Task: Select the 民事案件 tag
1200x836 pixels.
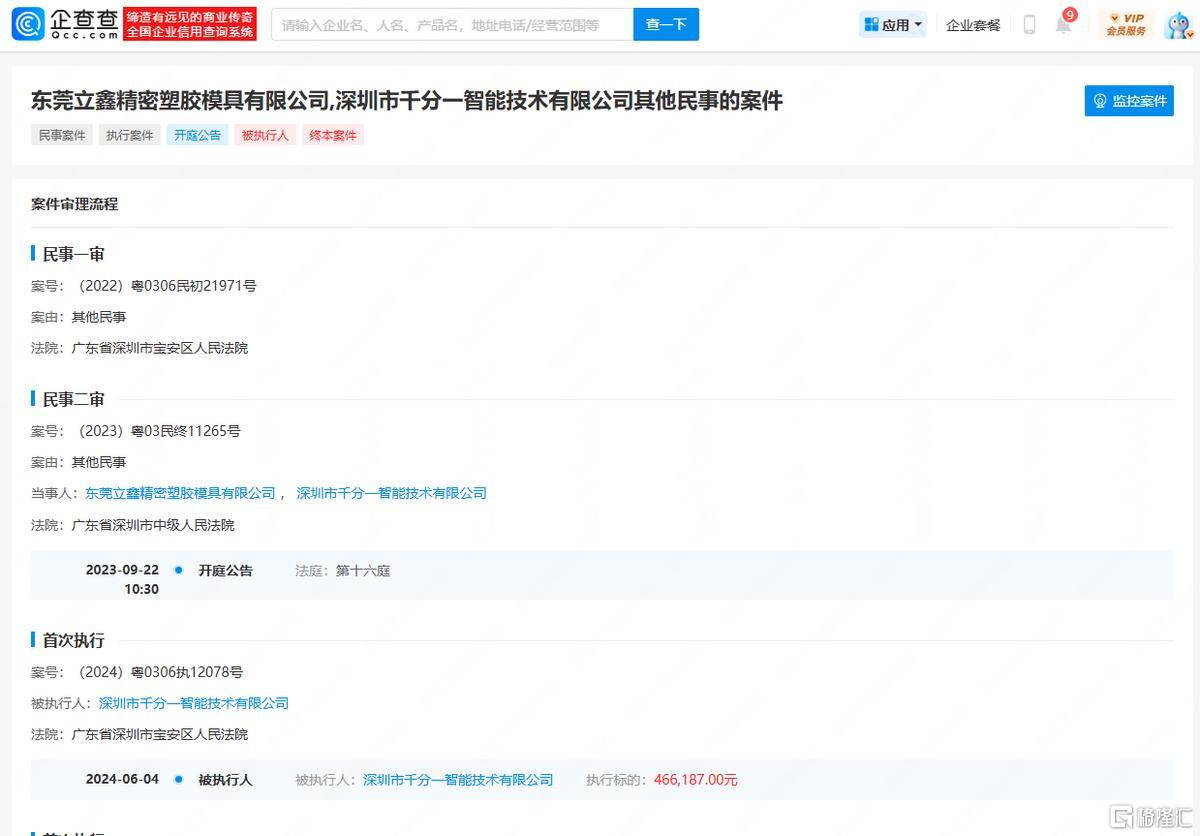Action: click(62, 135)
